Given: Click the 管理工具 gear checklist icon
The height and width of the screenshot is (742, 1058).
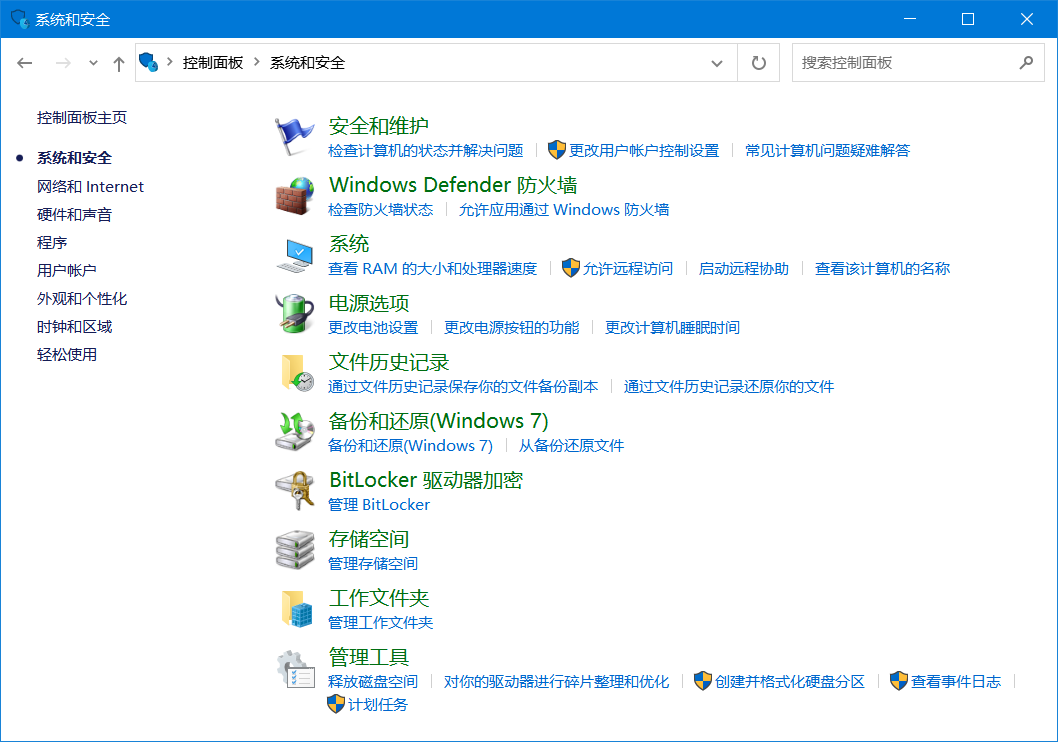Looking at the screenshot, I should (x=295, y=668).
